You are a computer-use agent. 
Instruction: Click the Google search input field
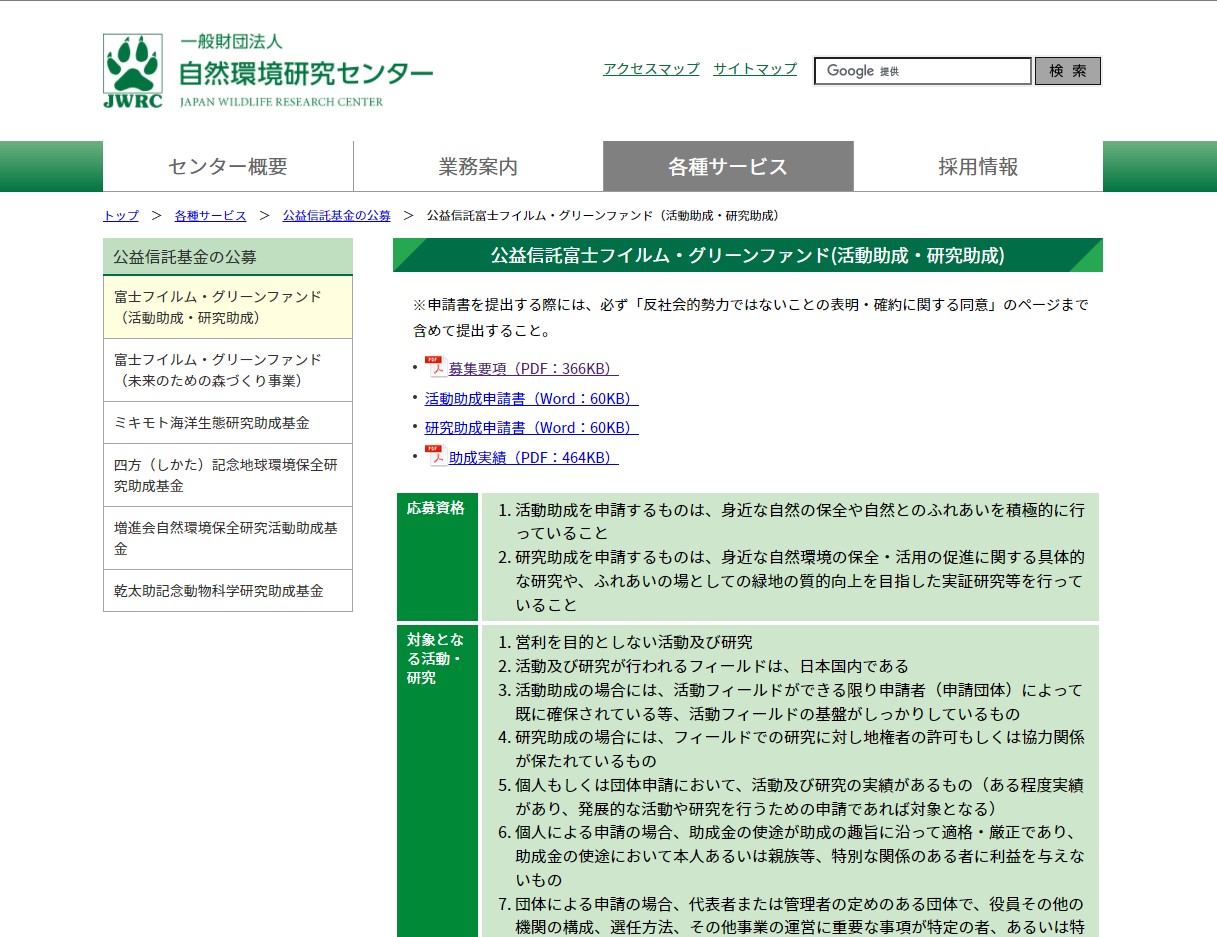922,71
